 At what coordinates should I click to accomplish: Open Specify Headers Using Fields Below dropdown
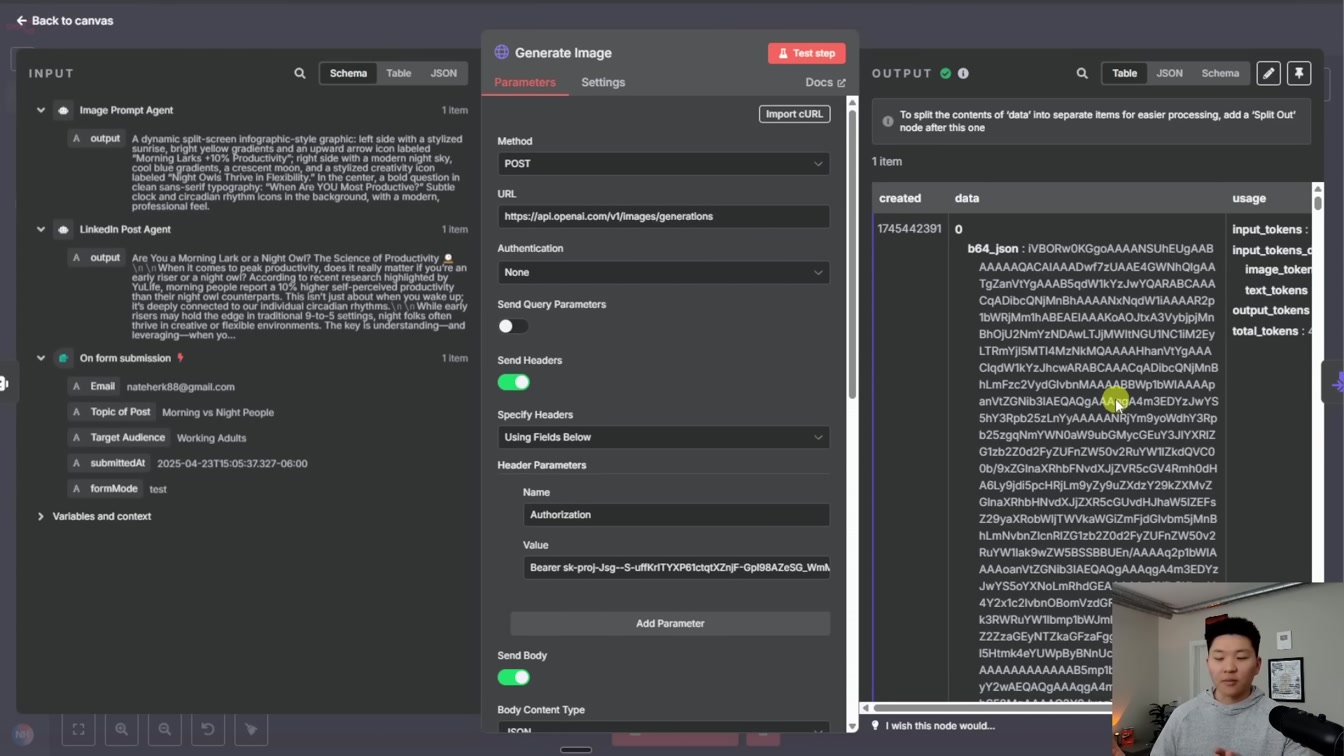point(664,437)
